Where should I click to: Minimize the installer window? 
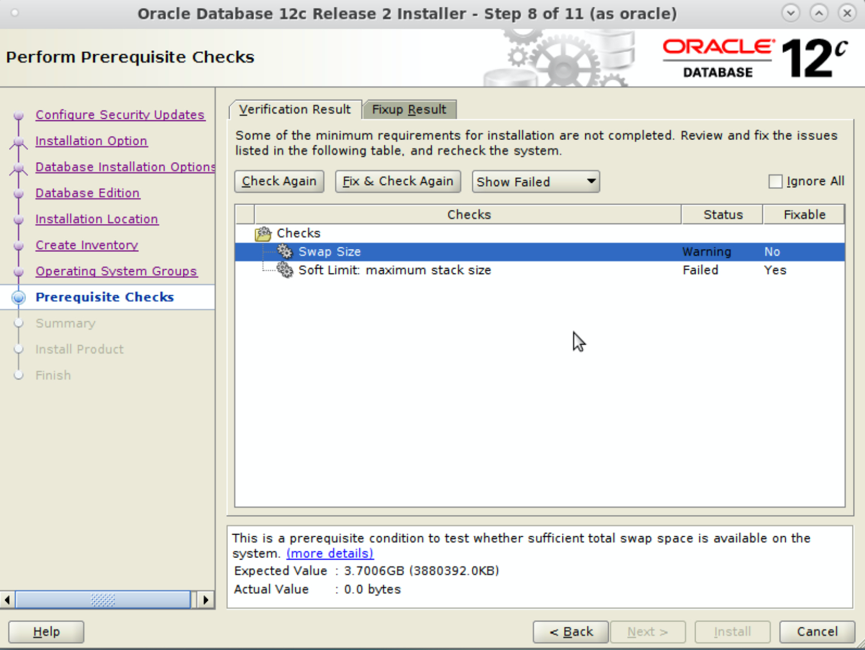click(791, 13)
